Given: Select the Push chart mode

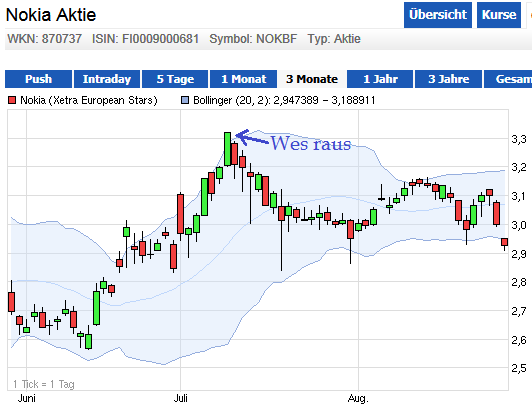Looking at the screenshot, I should pos(38,79).
